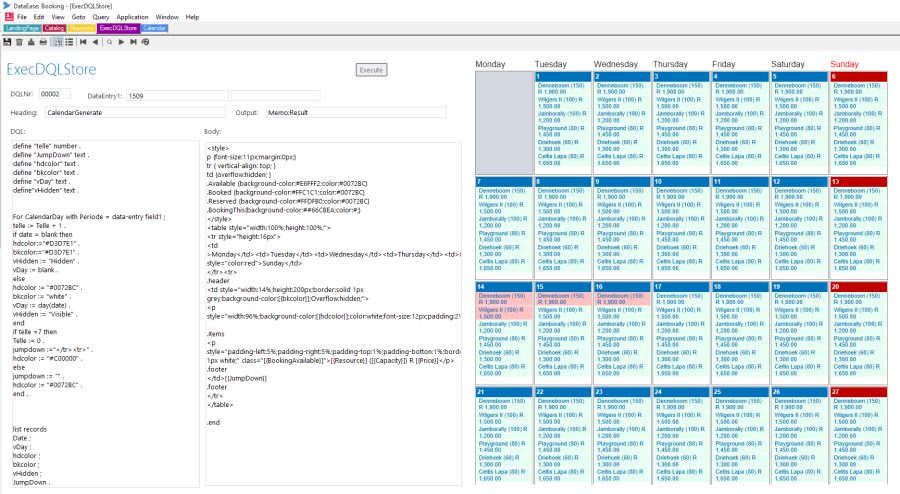Go to next record arrow
The width and height of the screenshot is (900, 494).
click(121, 42)
